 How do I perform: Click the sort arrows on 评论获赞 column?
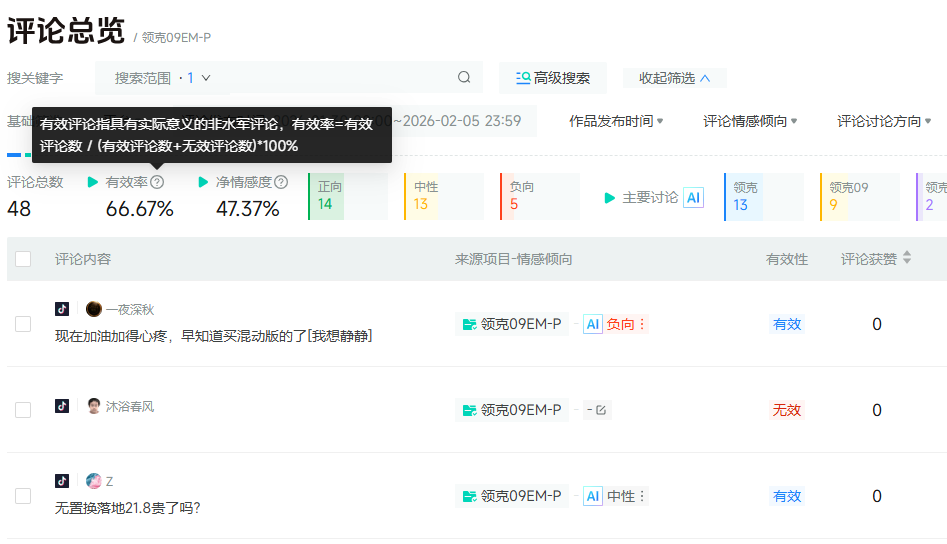[907, 258]
